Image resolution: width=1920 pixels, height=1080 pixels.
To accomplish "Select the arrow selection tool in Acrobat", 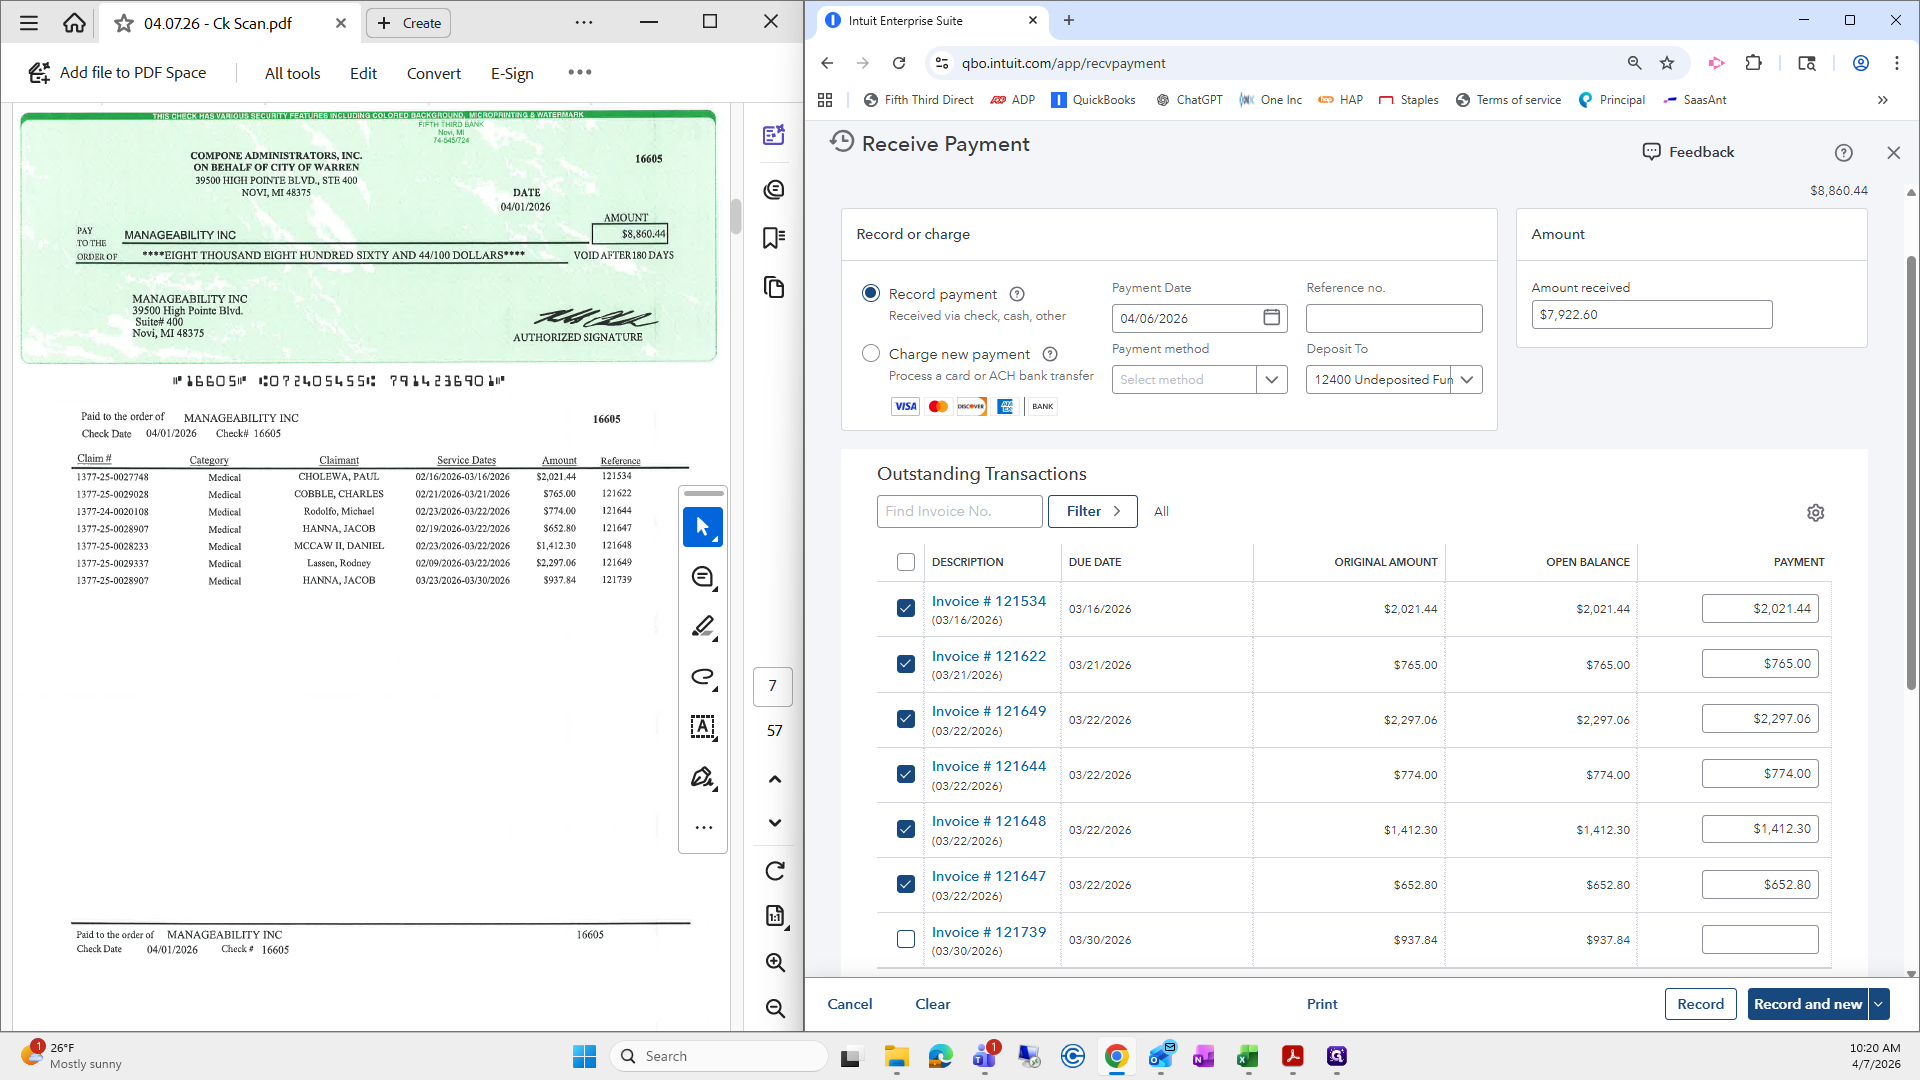I will [703, 527].
